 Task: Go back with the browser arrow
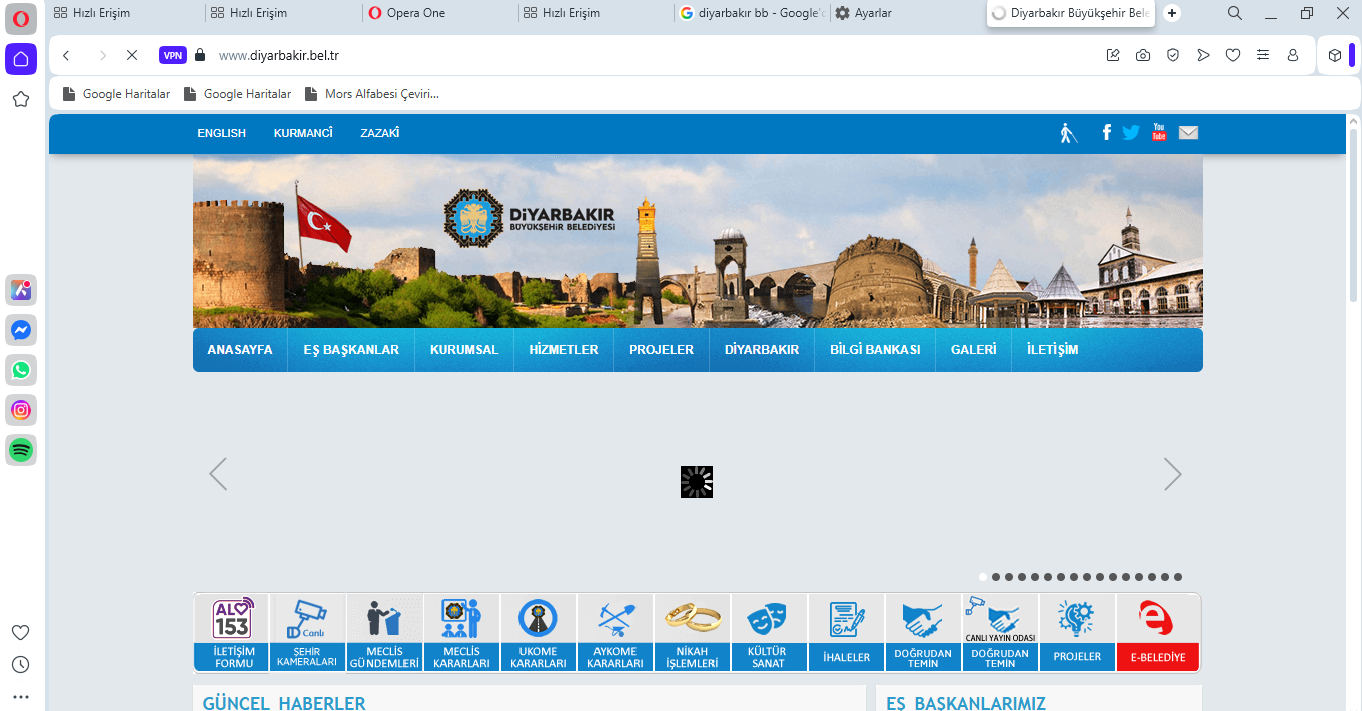click(x=66, y=56)
